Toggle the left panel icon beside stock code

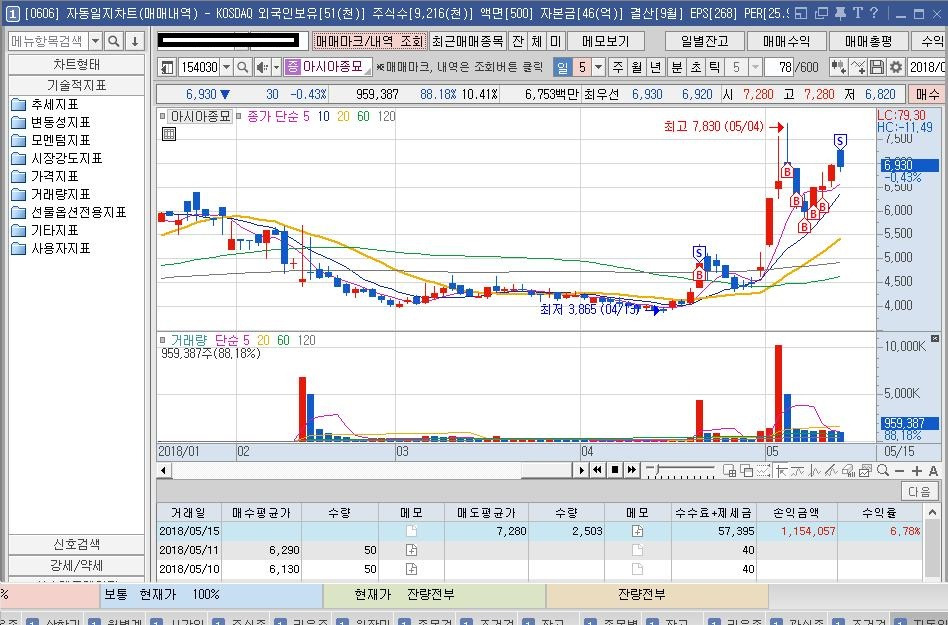point(167,67)
